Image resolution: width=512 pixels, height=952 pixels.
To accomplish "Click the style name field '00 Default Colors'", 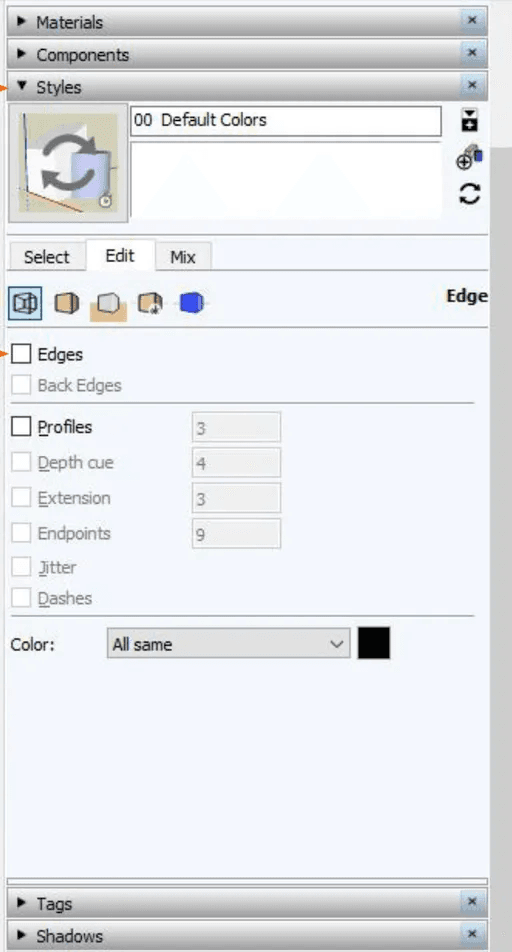I will [285, 121].
